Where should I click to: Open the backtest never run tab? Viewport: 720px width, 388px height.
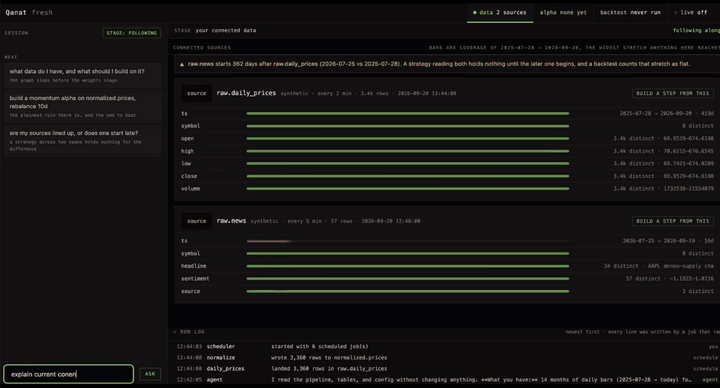coord(630,12)
